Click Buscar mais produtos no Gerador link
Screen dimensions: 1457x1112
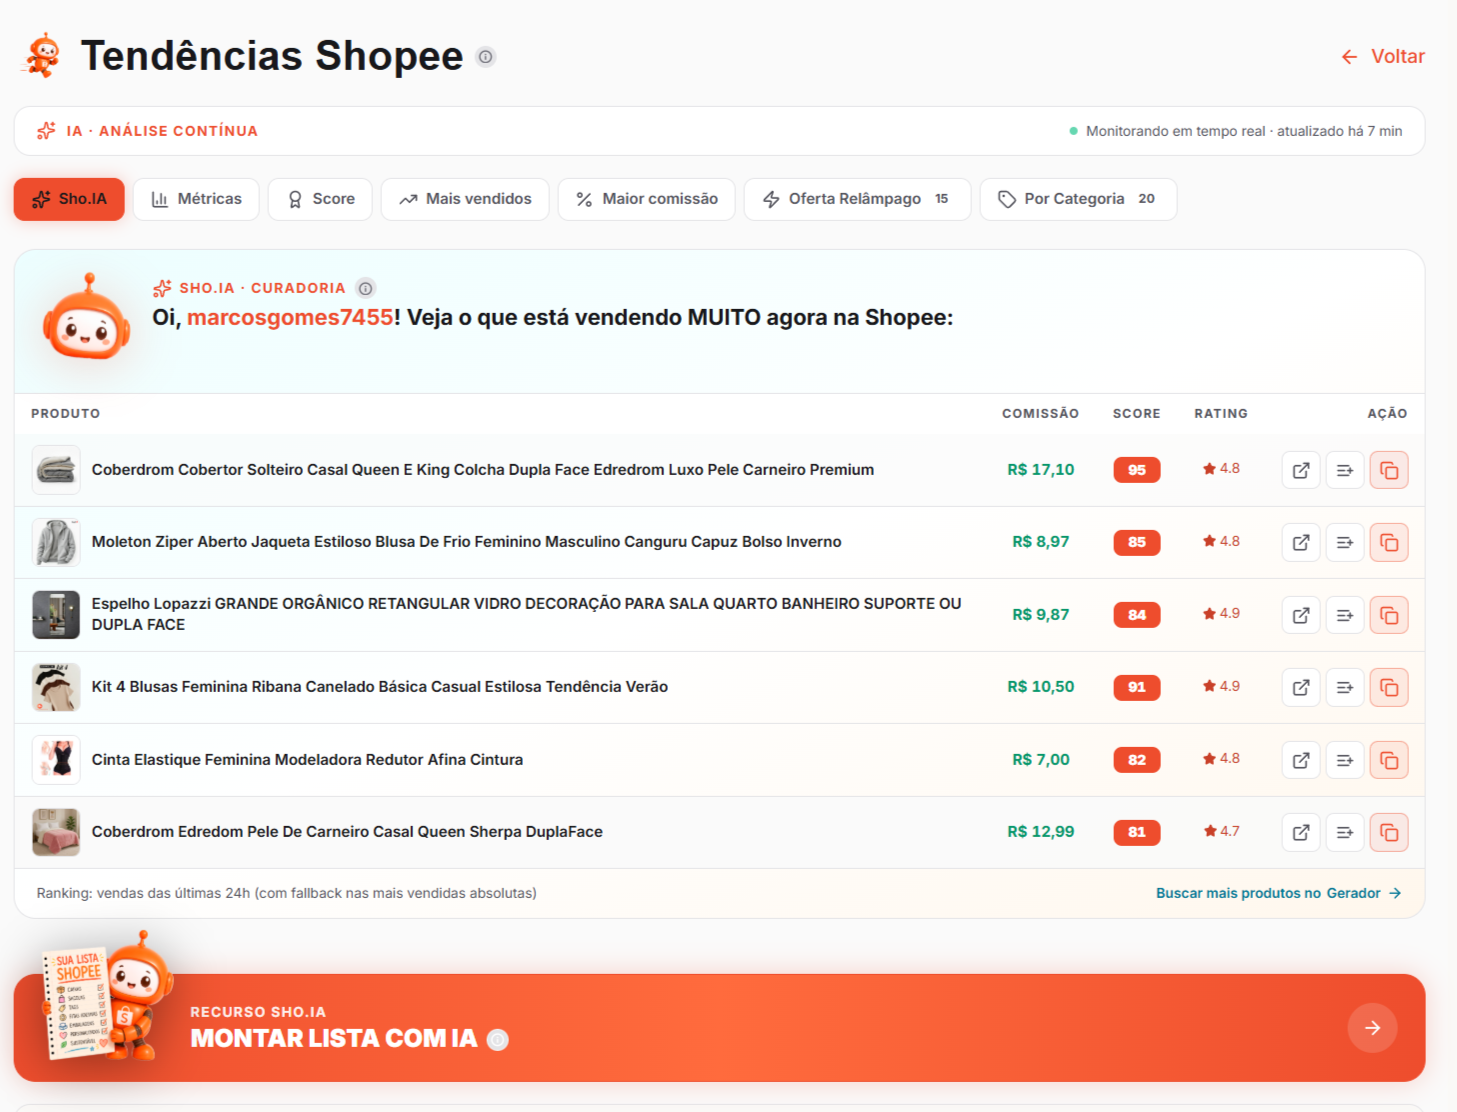point(1278,893)
